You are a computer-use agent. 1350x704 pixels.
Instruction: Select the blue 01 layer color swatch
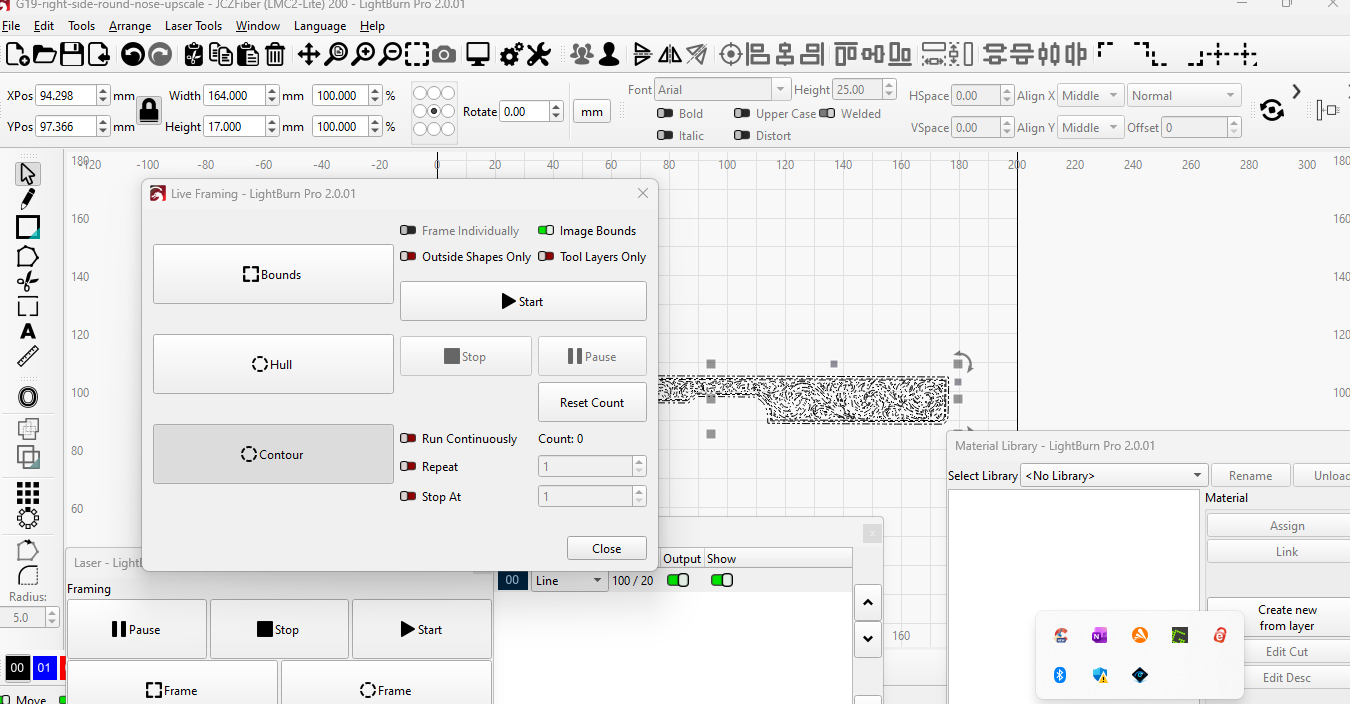[x=44, y=668]
